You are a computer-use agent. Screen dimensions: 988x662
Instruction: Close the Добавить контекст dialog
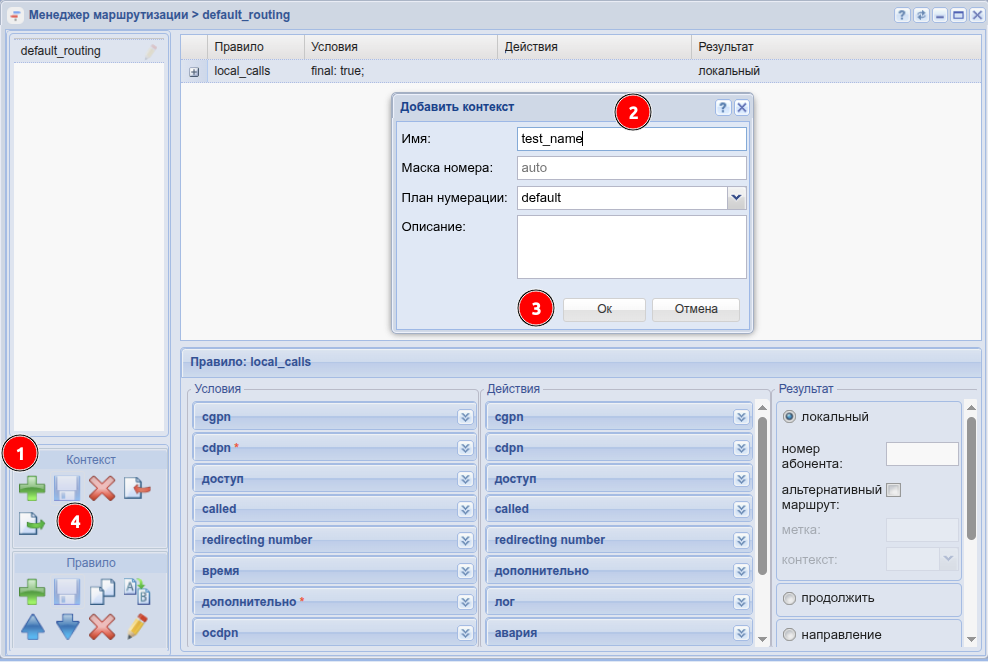(x=742, y=107)
